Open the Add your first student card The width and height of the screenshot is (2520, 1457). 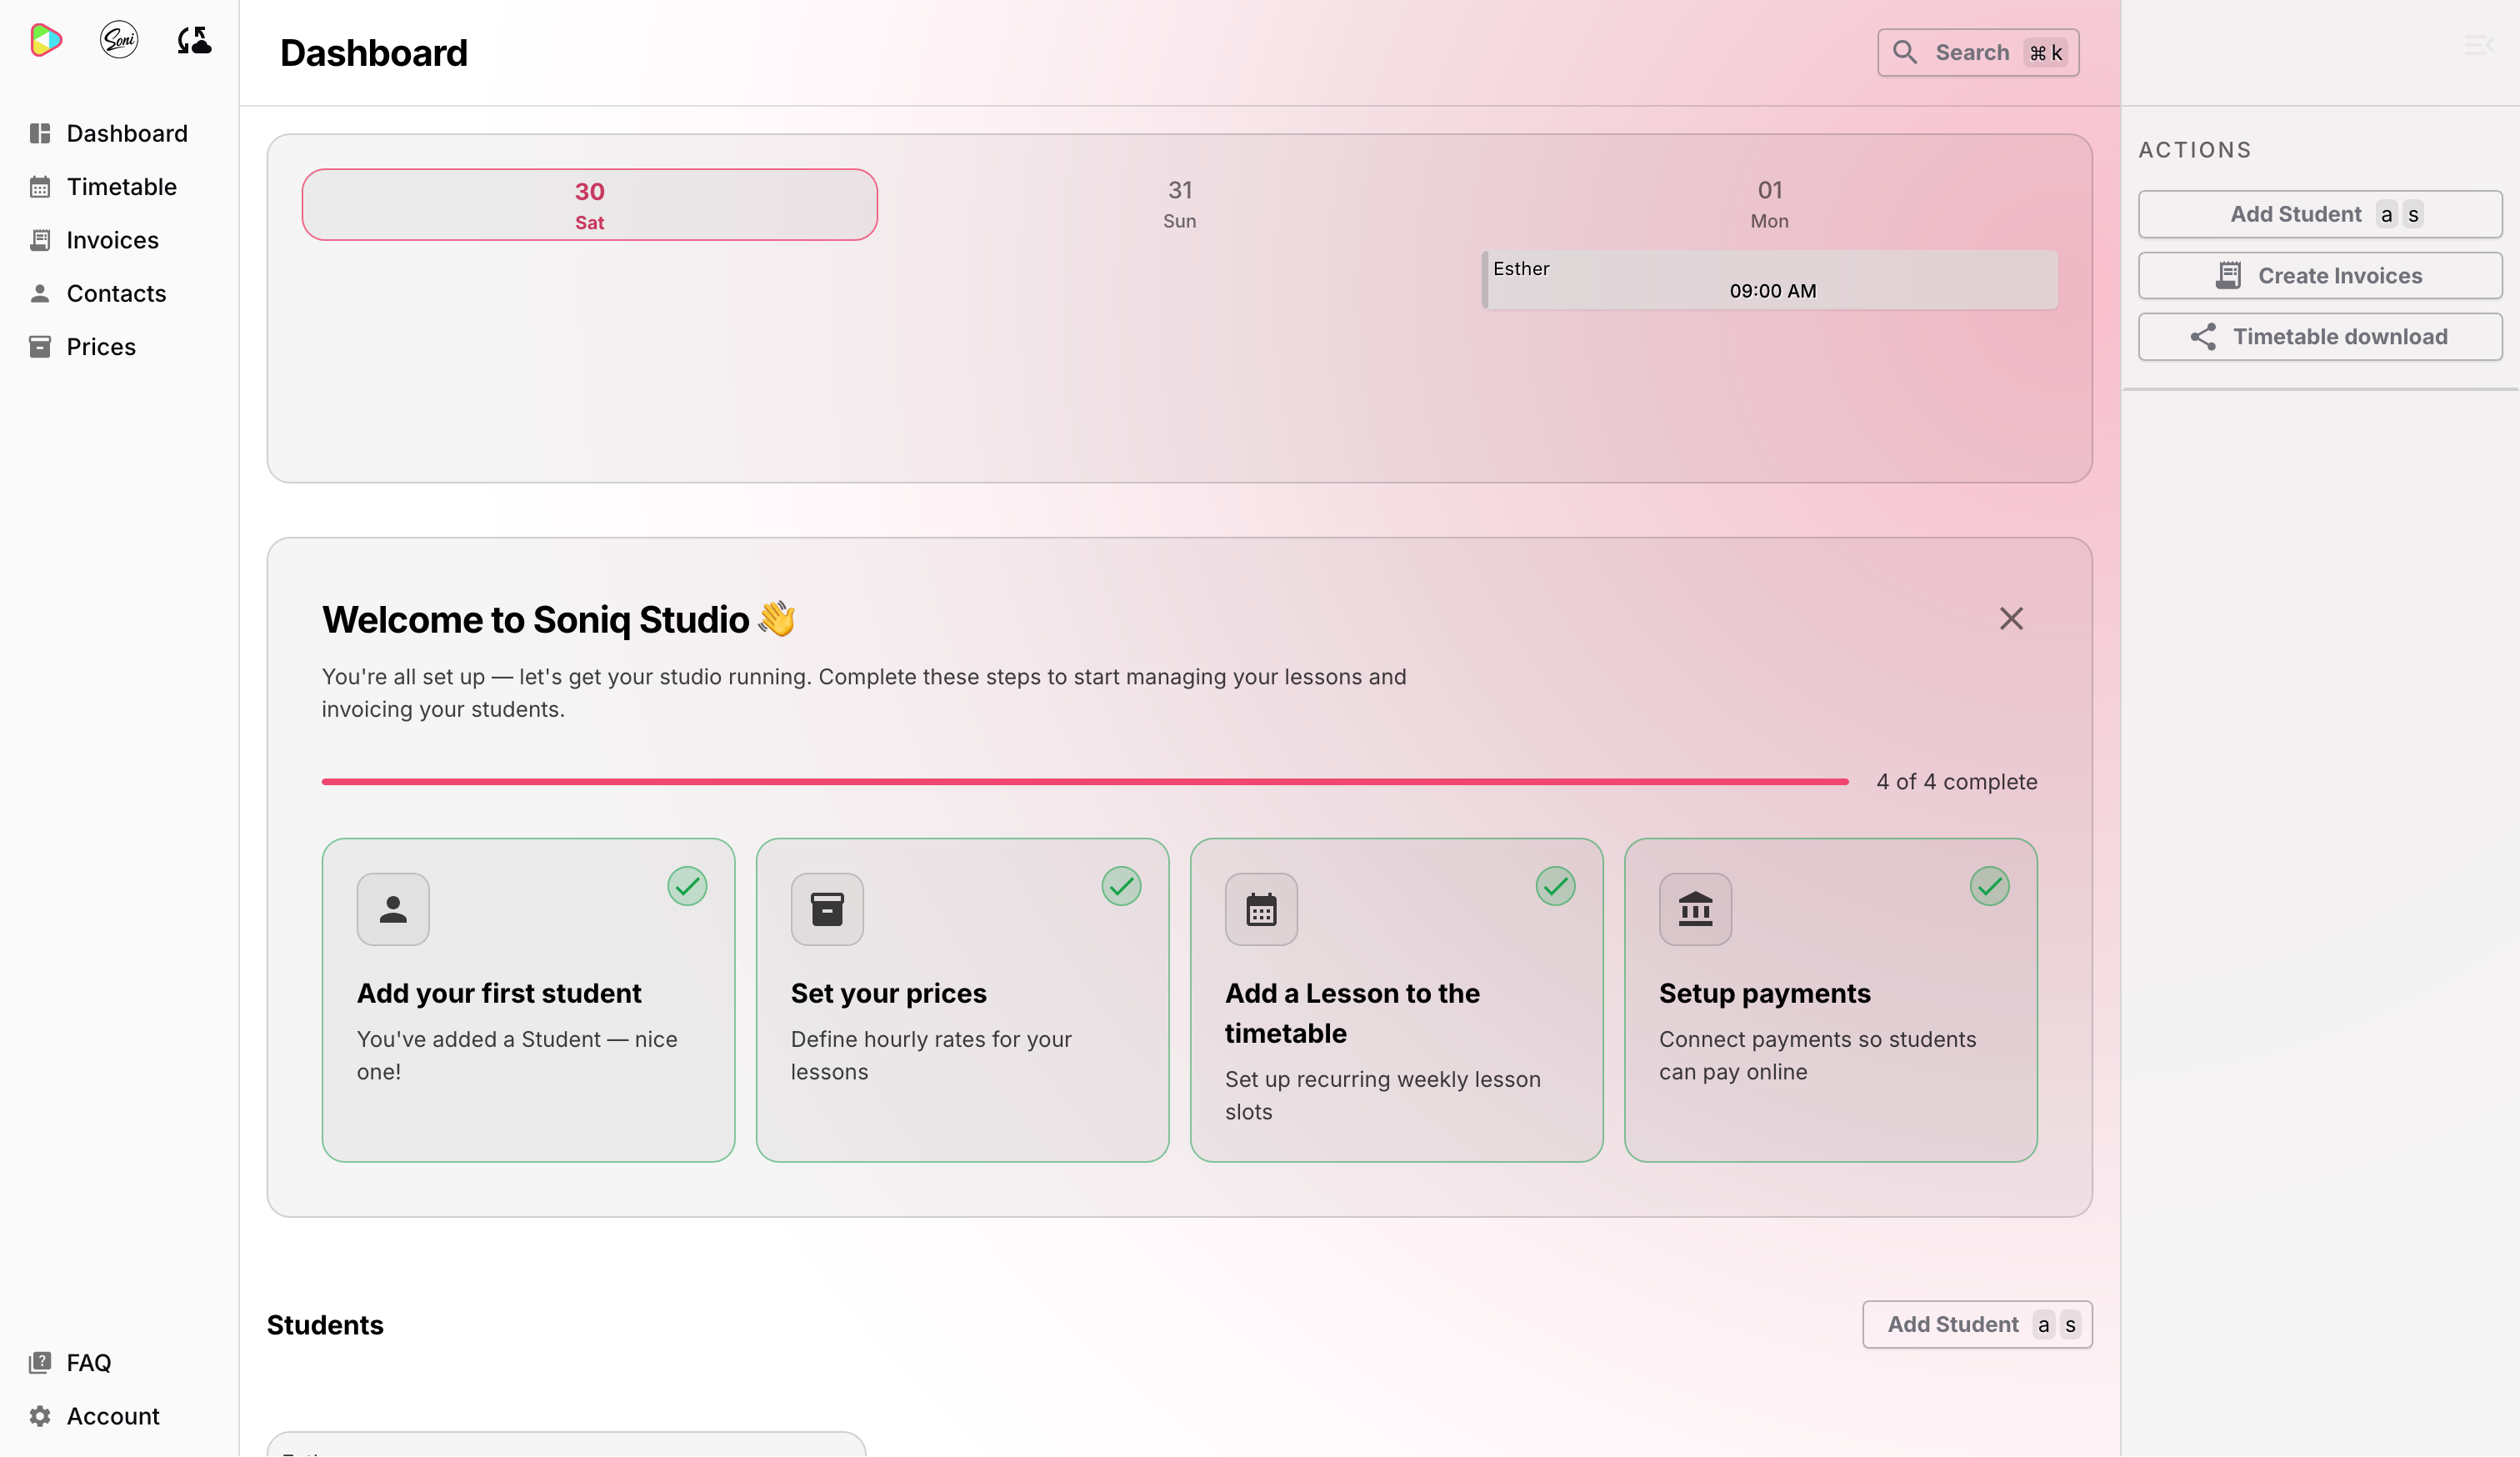point(528,1000)
